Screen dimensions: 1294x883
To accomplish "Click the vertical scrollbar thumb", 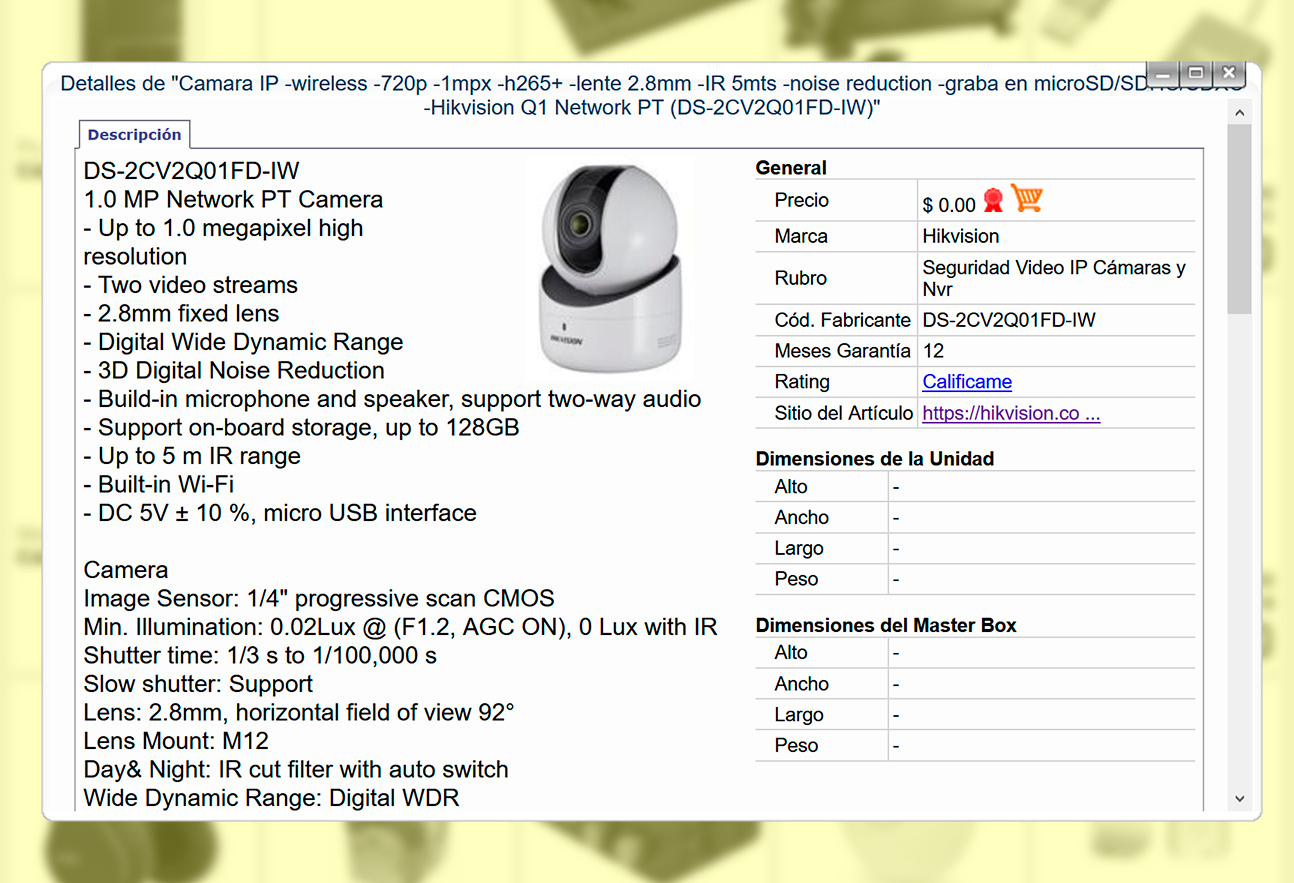I will click(1240, 220).
